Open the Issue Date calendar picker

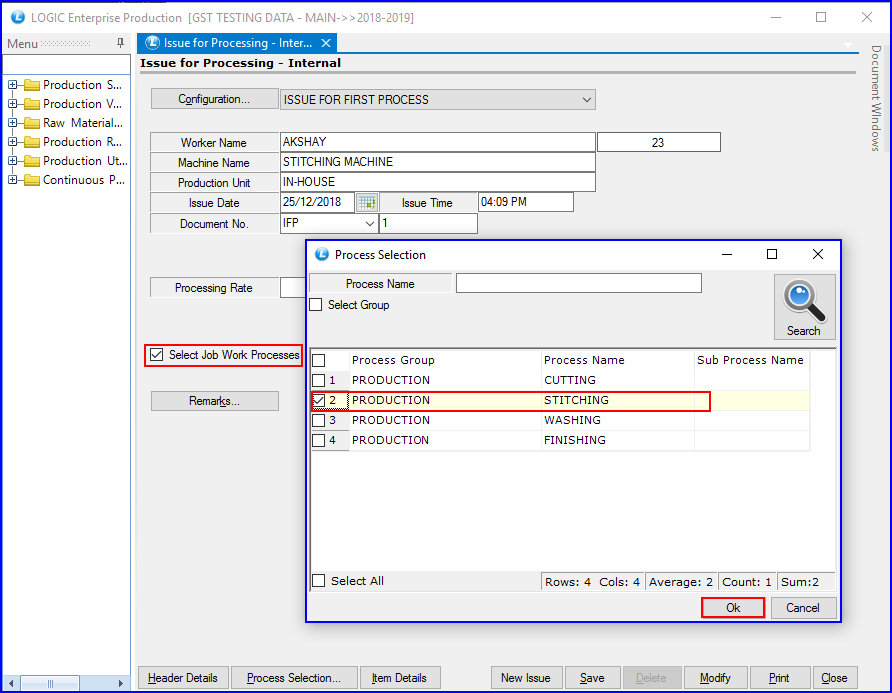click(367, 202)
